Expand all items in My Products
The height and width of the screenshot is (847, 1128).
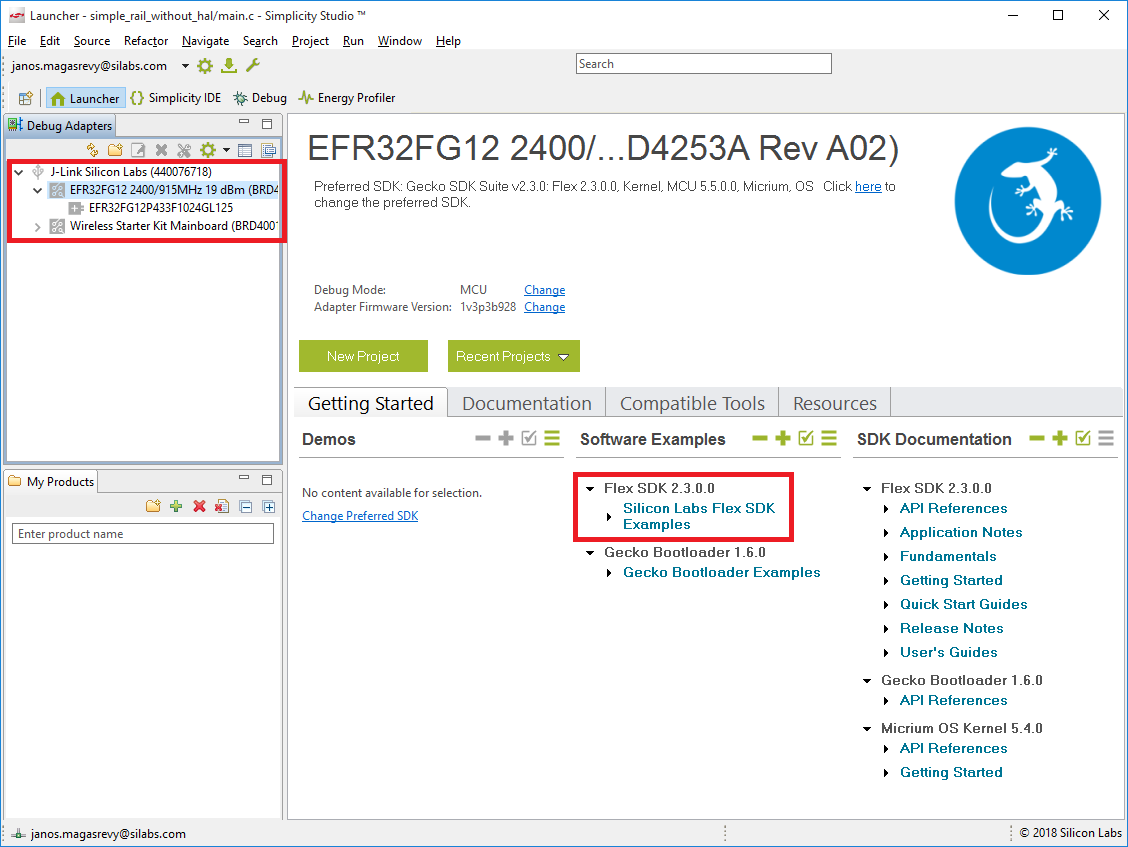point(268,507)
